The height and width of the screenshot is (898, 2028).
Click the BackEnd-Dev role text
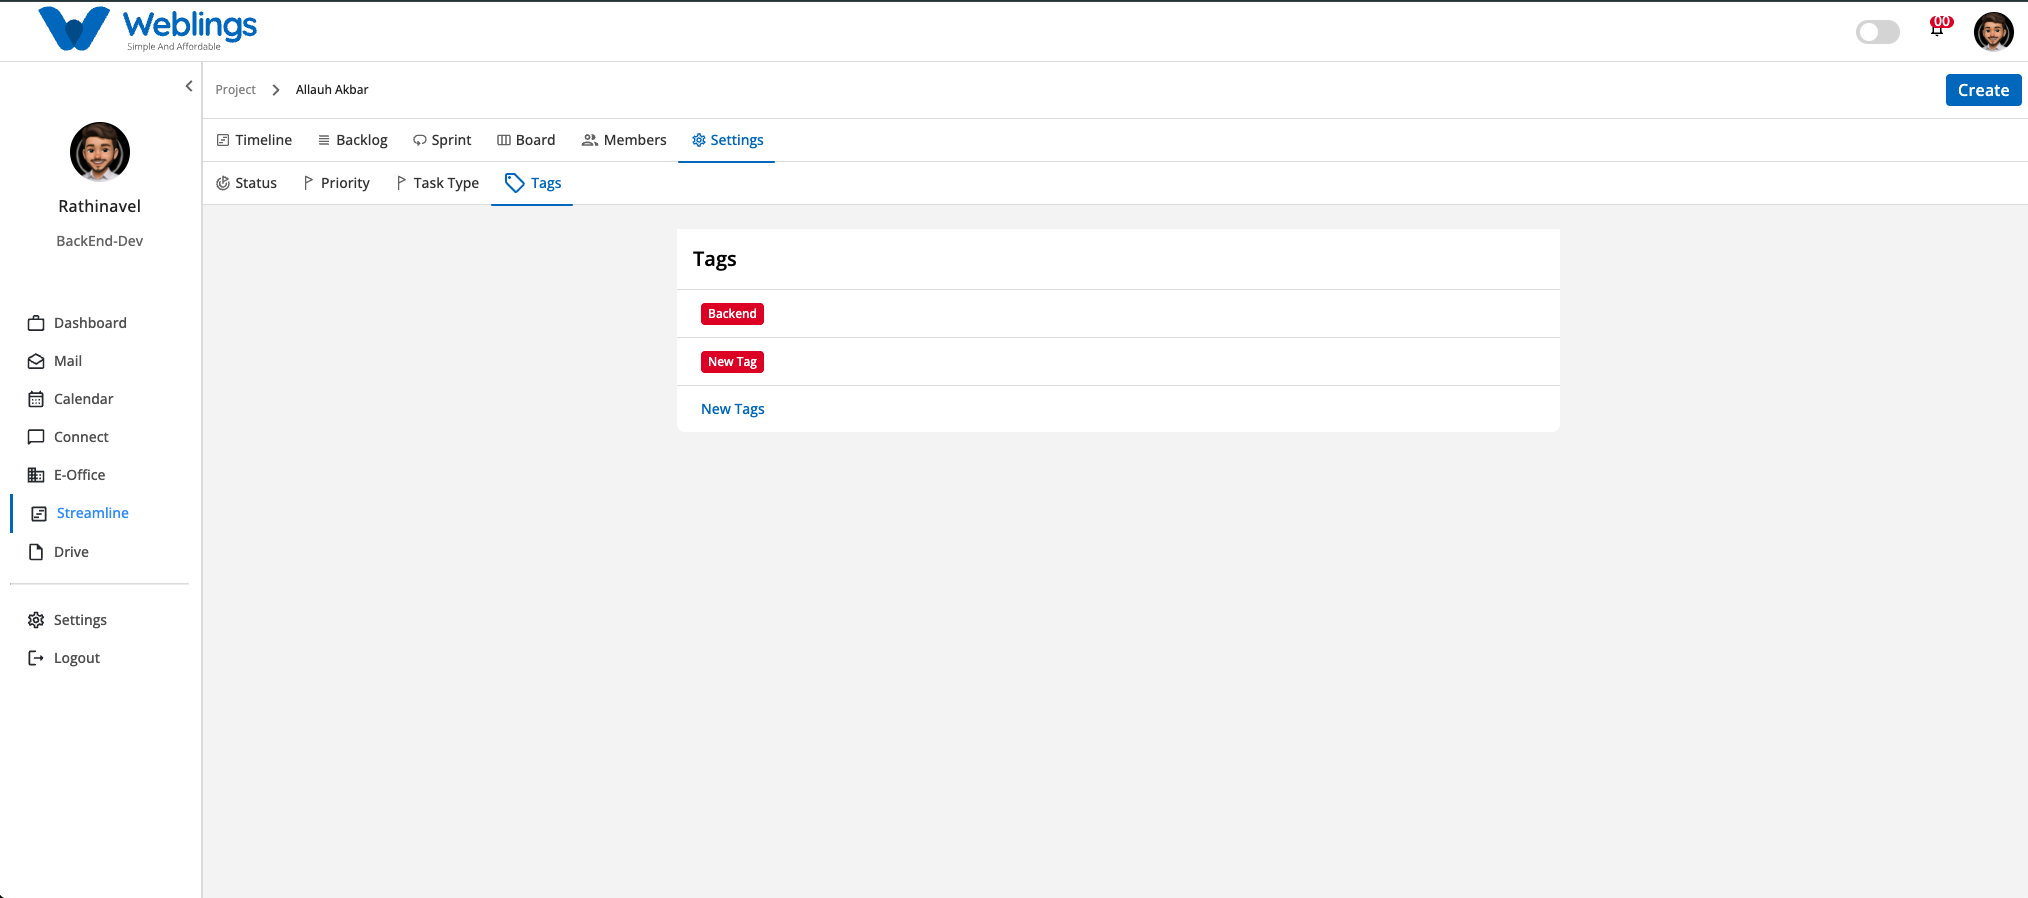tap(100, 241)
